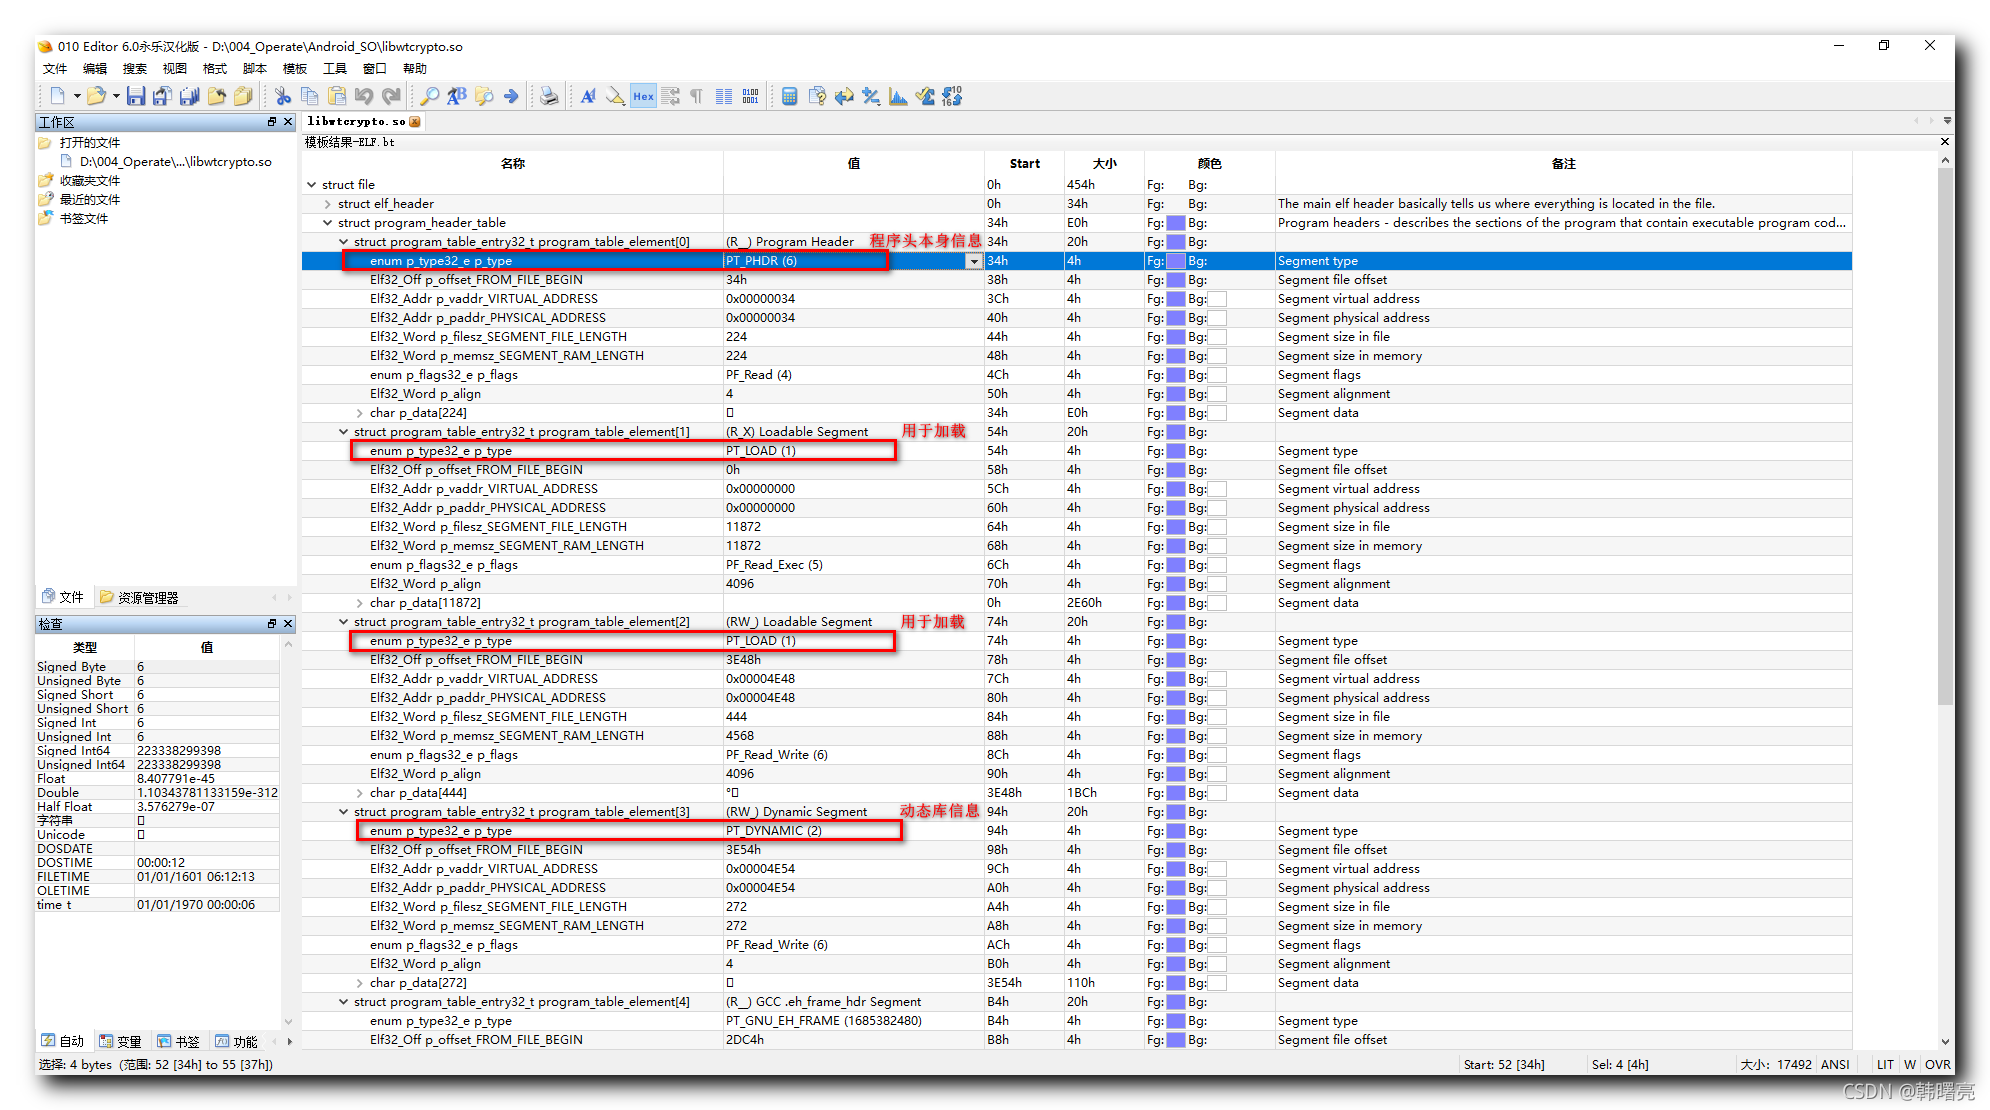Open the Calculator tool icon
Image resolution: width=1990 pixels, height=1110 pixels.
789,96
